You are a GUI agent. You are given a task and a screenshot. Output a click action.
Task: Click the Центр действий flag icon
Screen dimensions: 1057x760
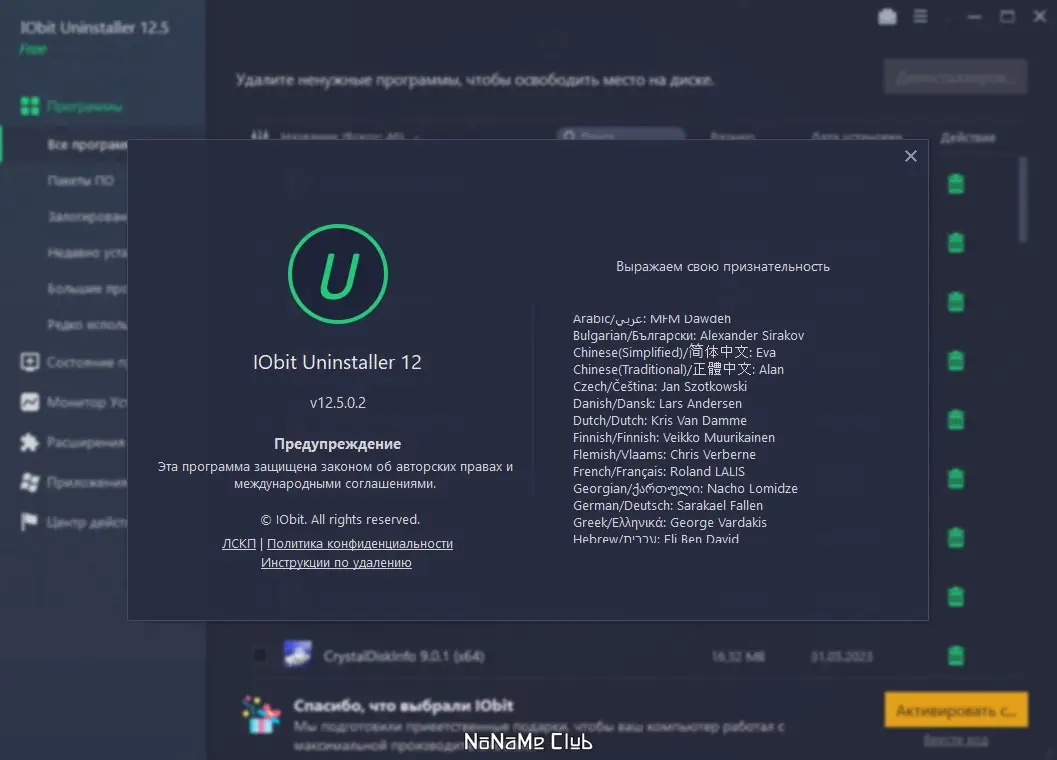point(30,522)
